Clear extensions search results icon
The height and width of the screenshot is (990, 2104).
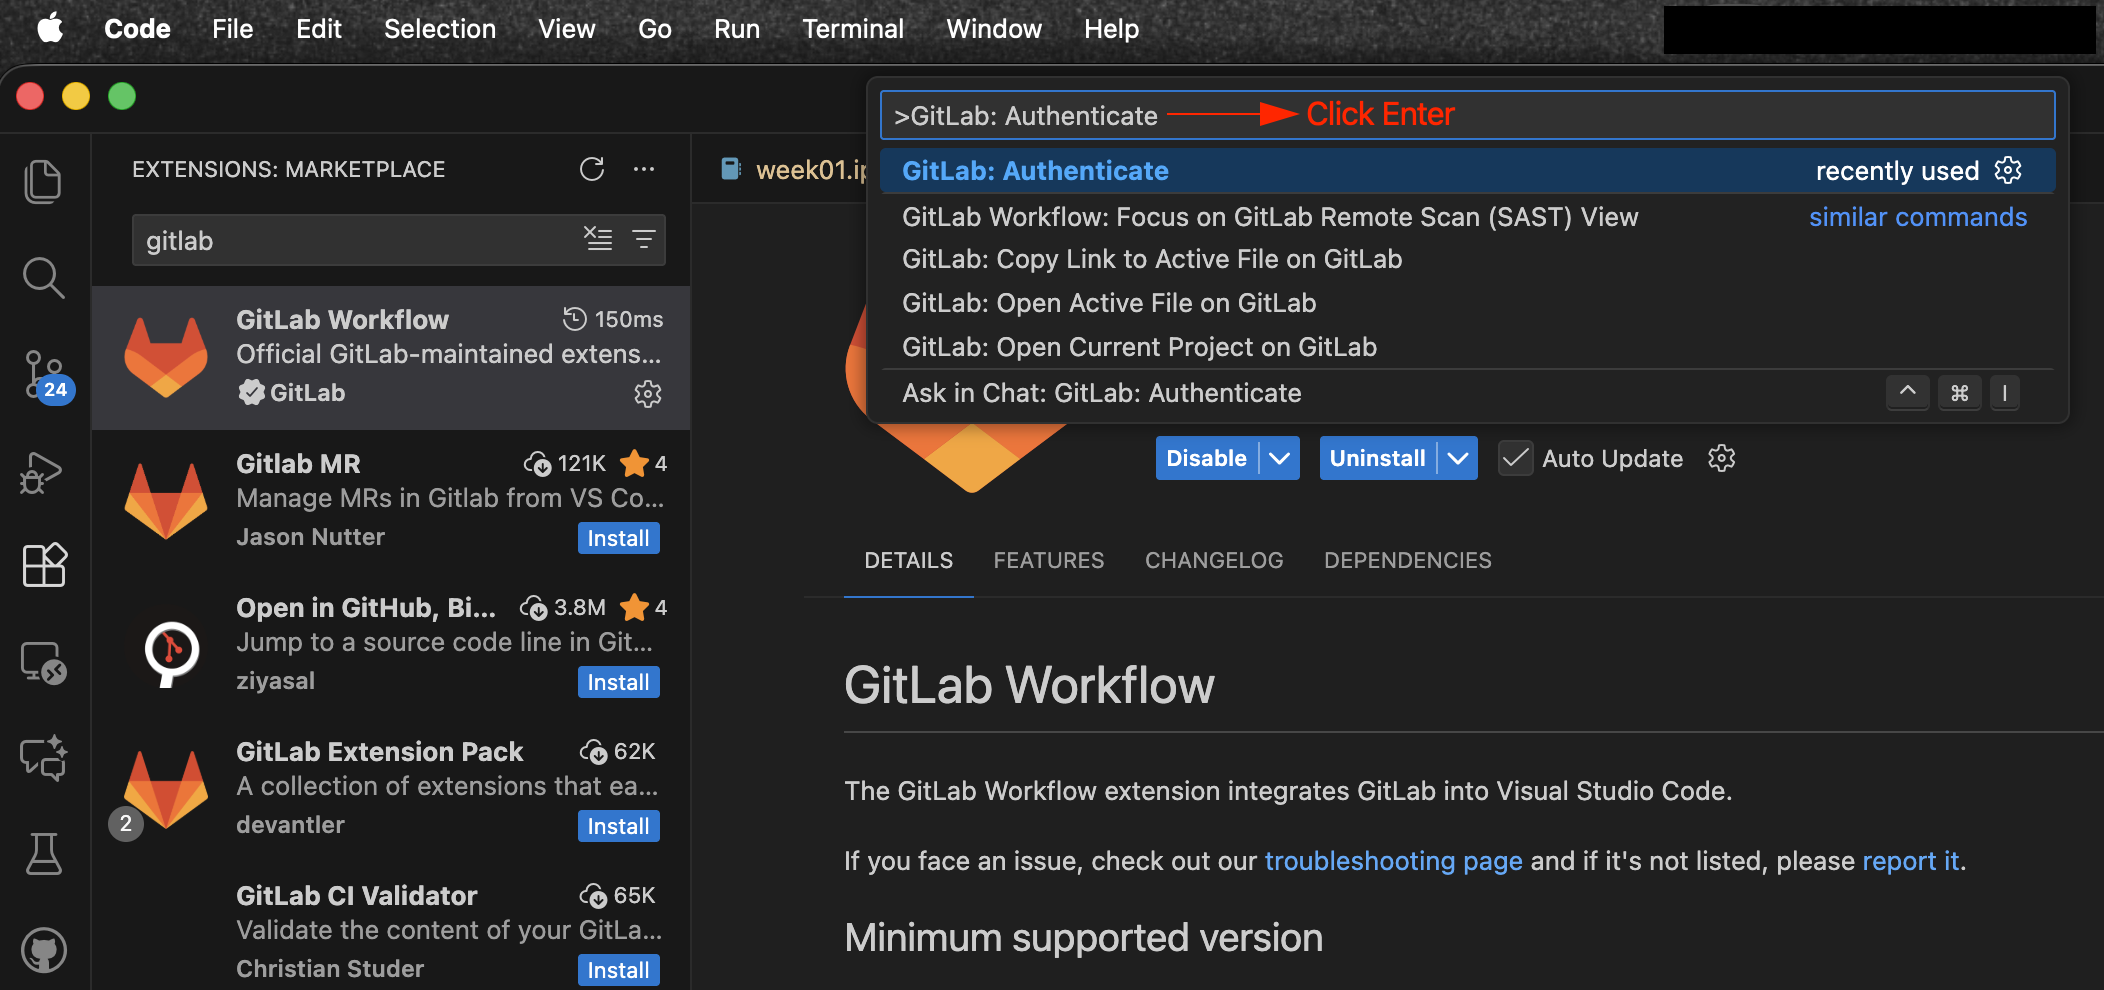coord(598,239)
